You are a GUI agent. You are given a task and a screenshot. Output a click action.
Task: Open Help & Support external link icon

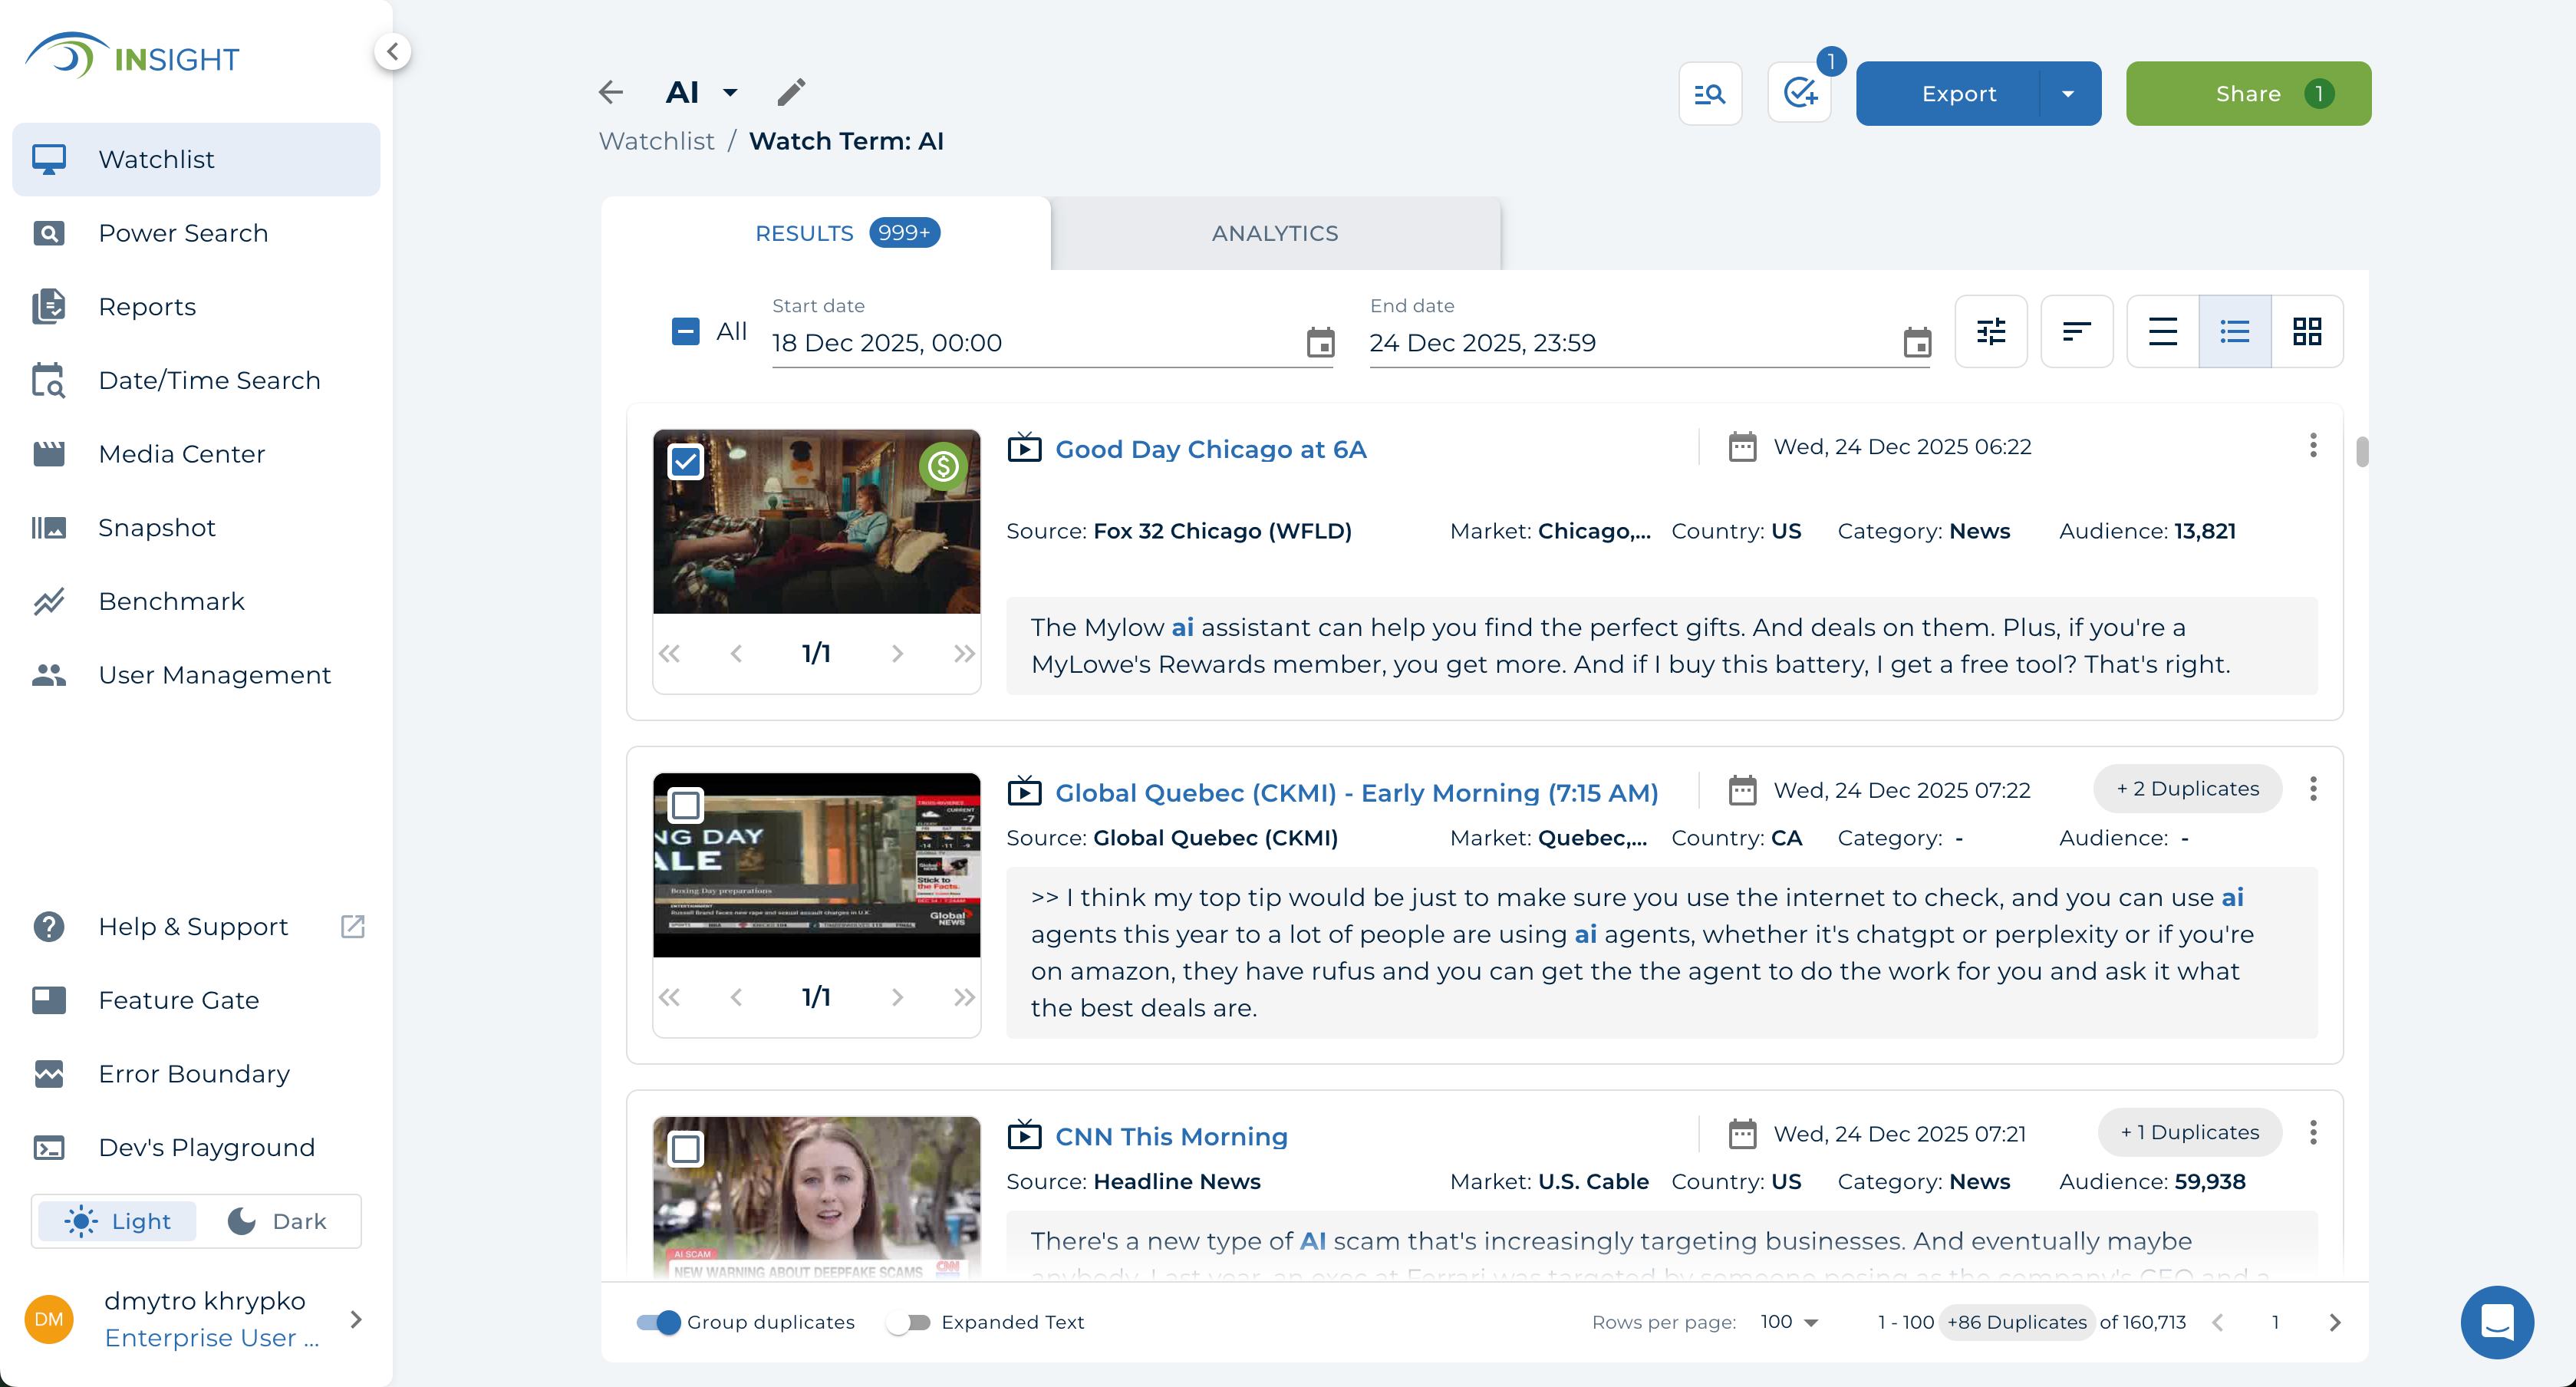(353, 927)
